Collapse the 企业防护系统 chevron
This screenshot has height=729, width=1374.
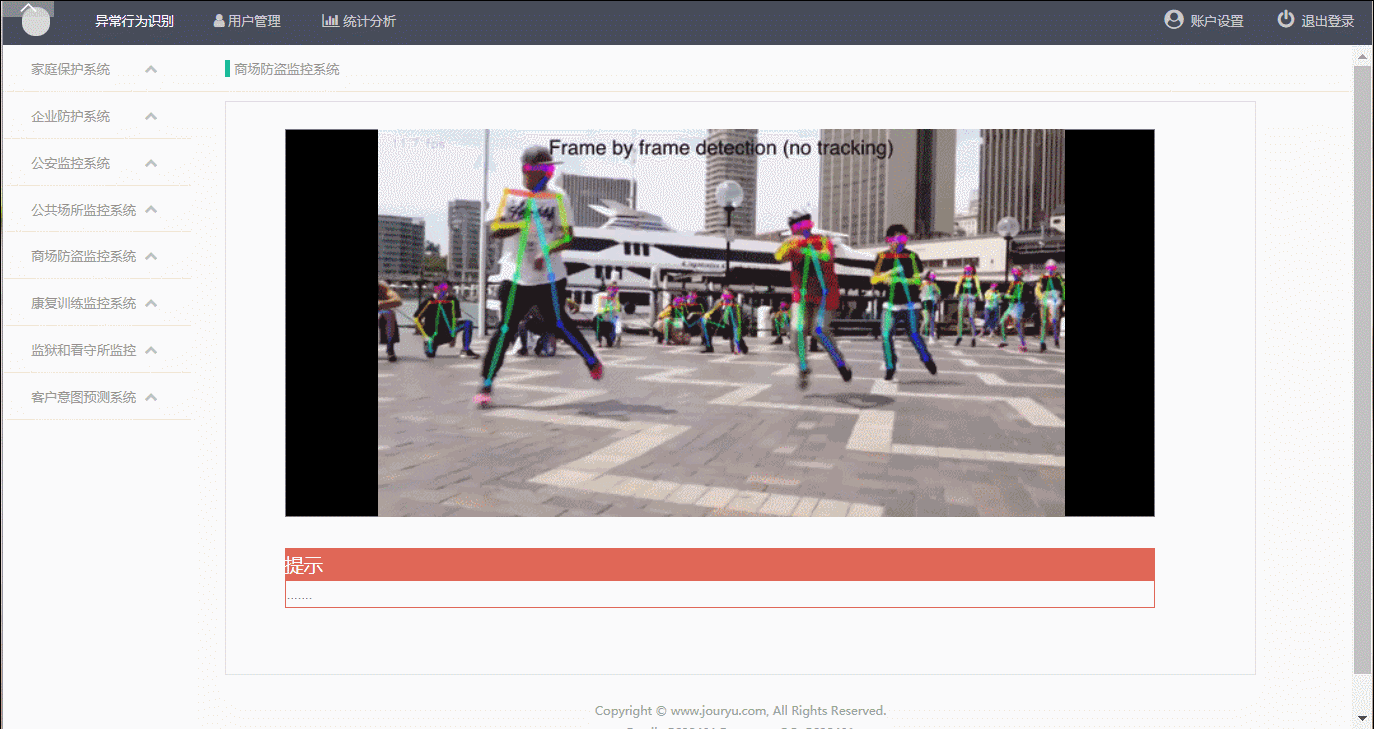(x=151, y=116)
